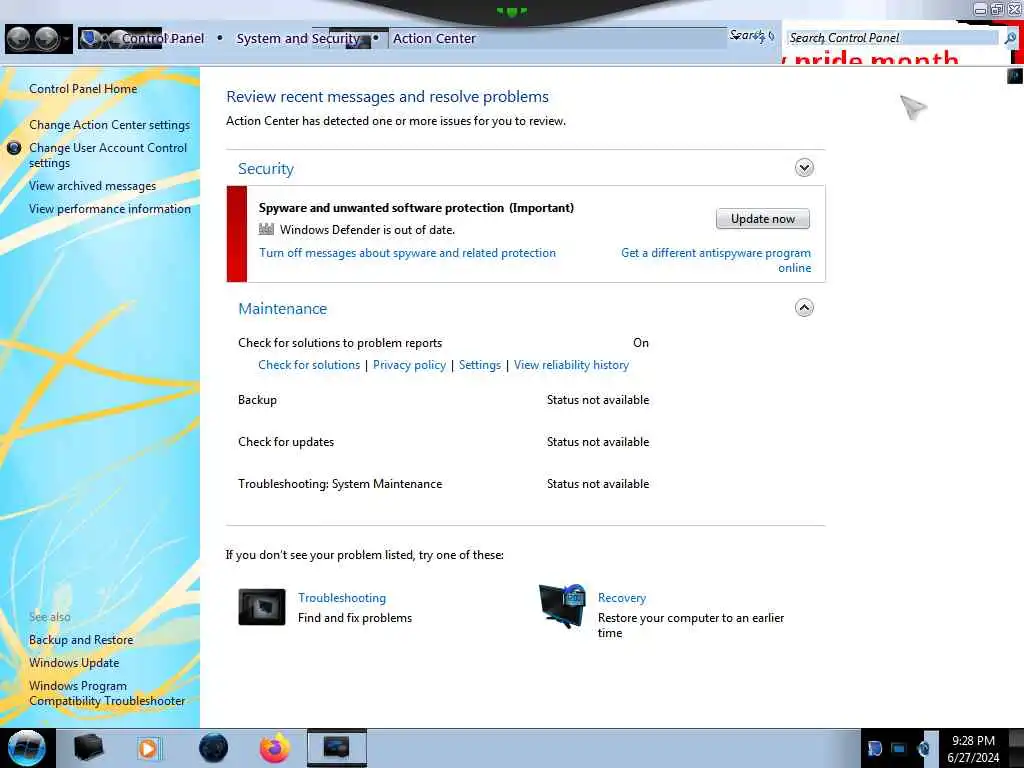The height and width of the screenshot is (768, 1024).
Task: Open the Recovery link
Action: point(622,598)
